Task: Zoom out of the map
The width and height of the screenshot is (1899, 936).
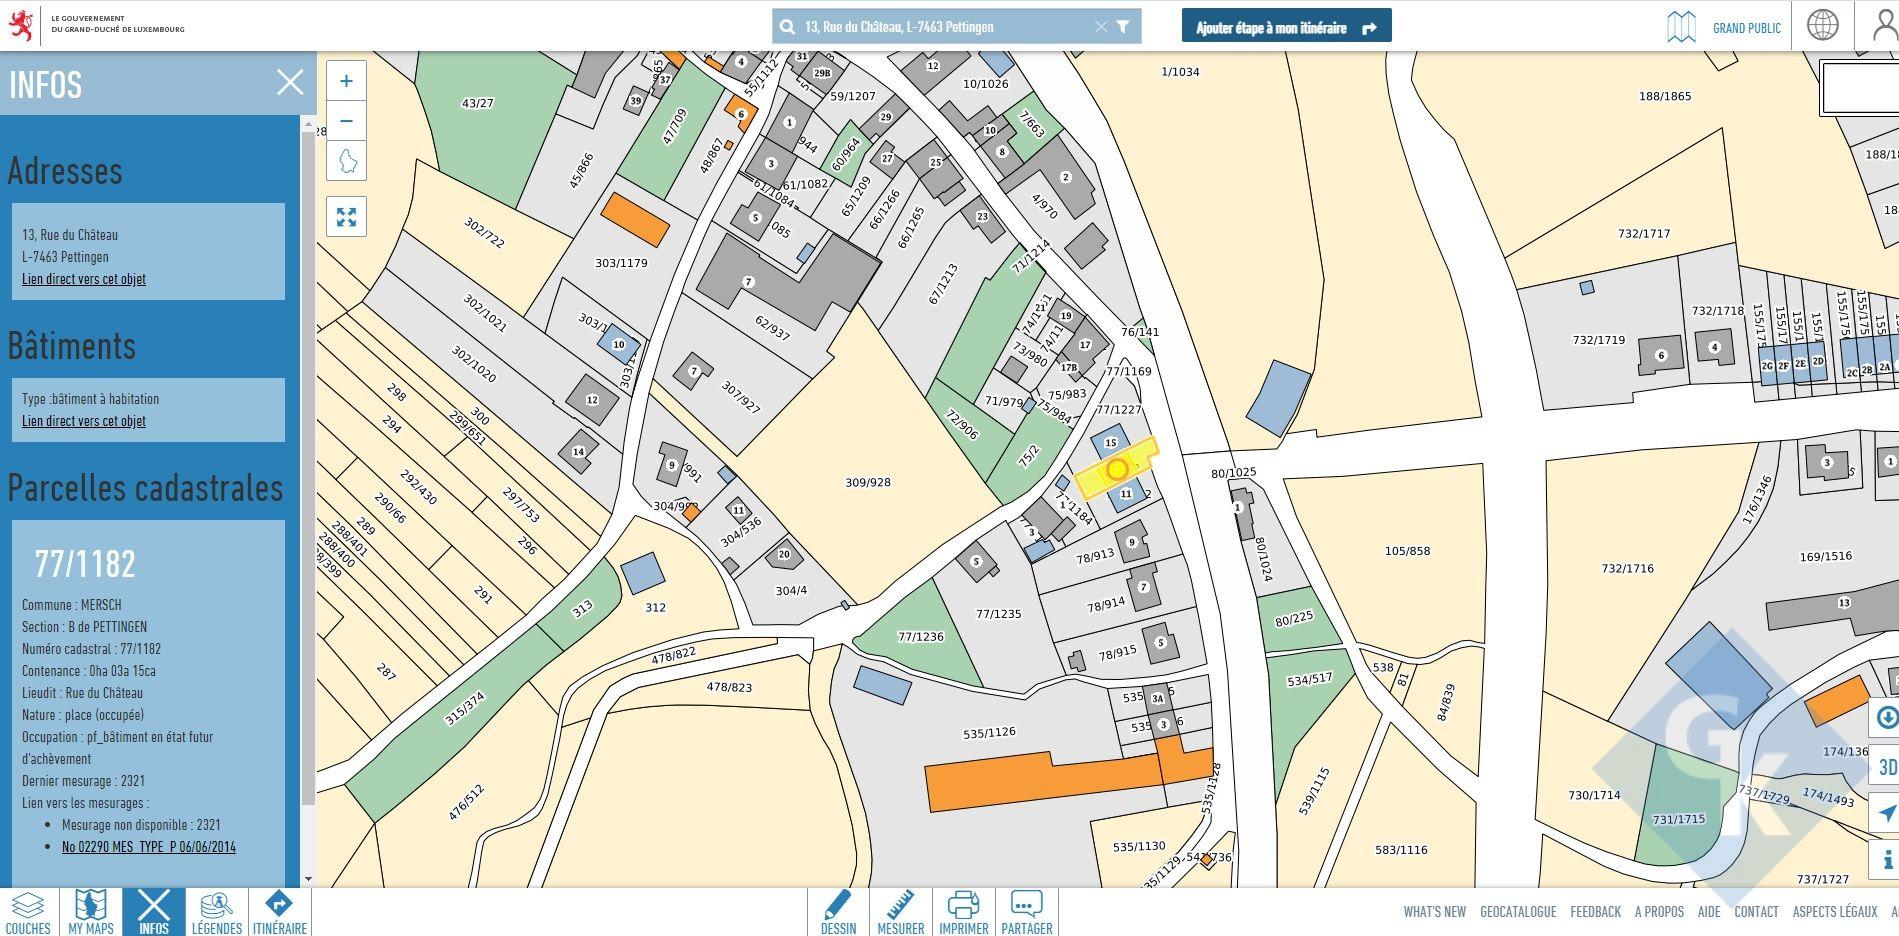Action: (x=346, y=121)
